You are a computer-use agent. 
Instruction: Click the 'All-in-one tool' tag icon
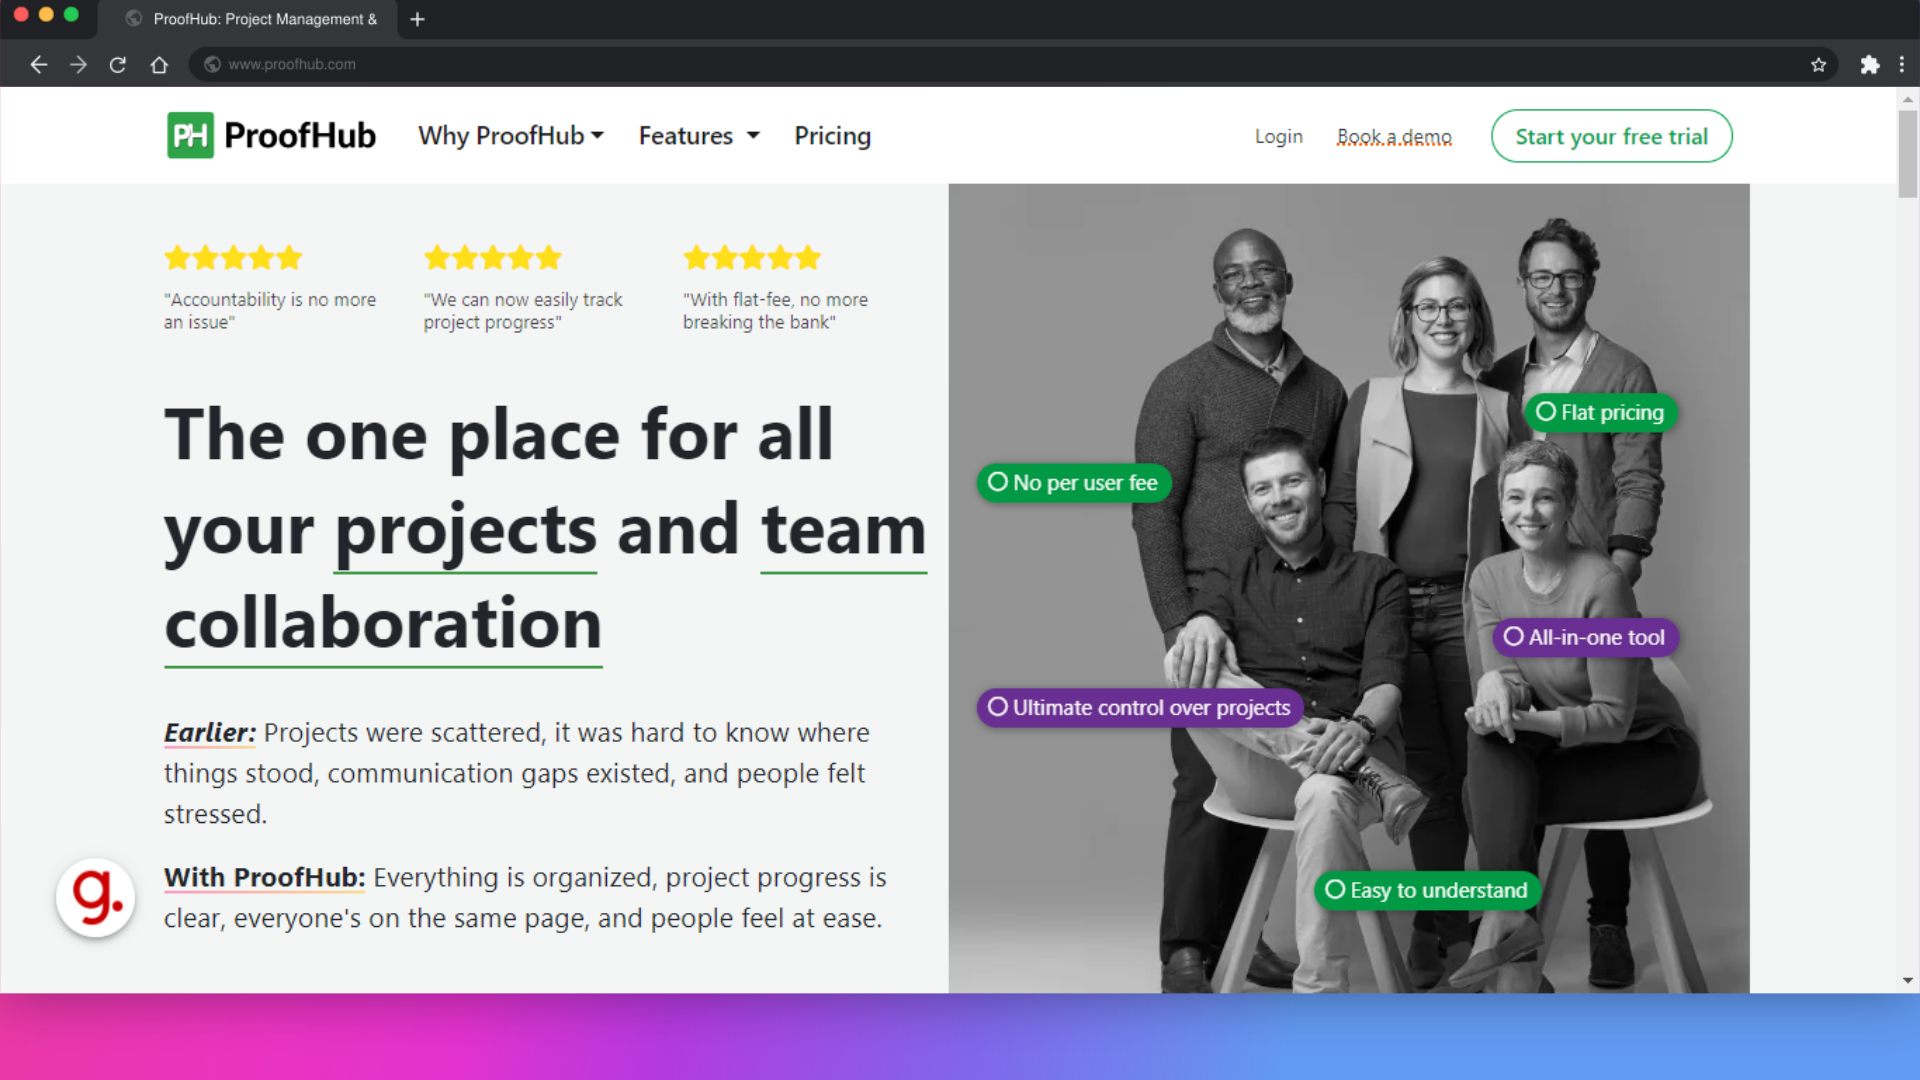[x=1513, y=637]
